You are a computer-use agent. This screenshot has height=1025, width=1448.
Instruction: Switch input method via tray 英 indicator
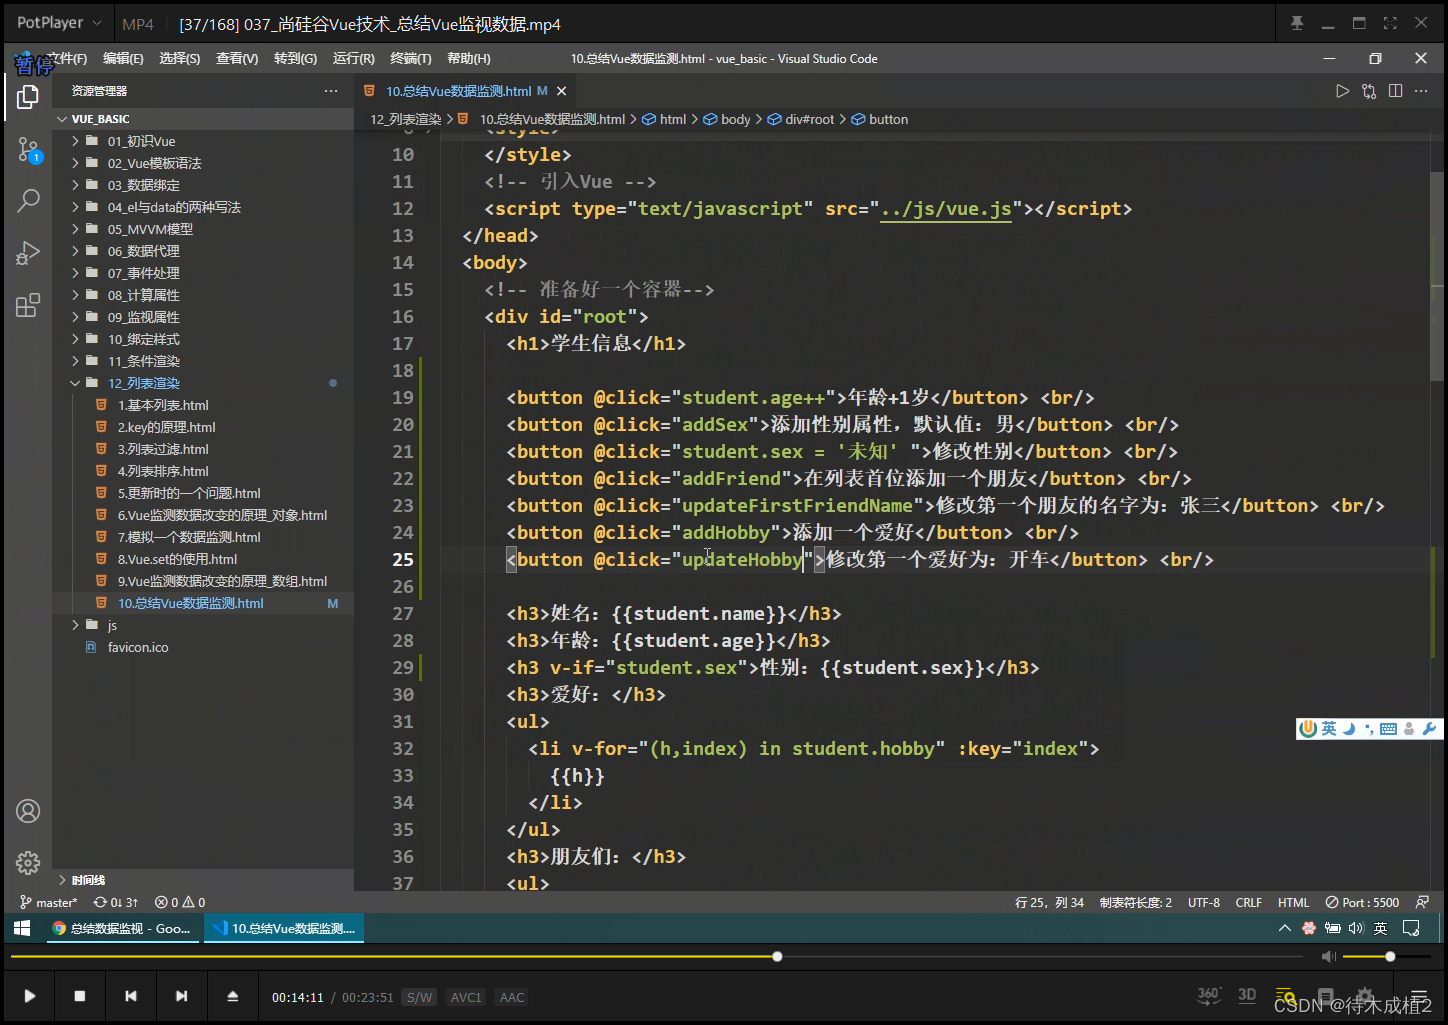1380,928
